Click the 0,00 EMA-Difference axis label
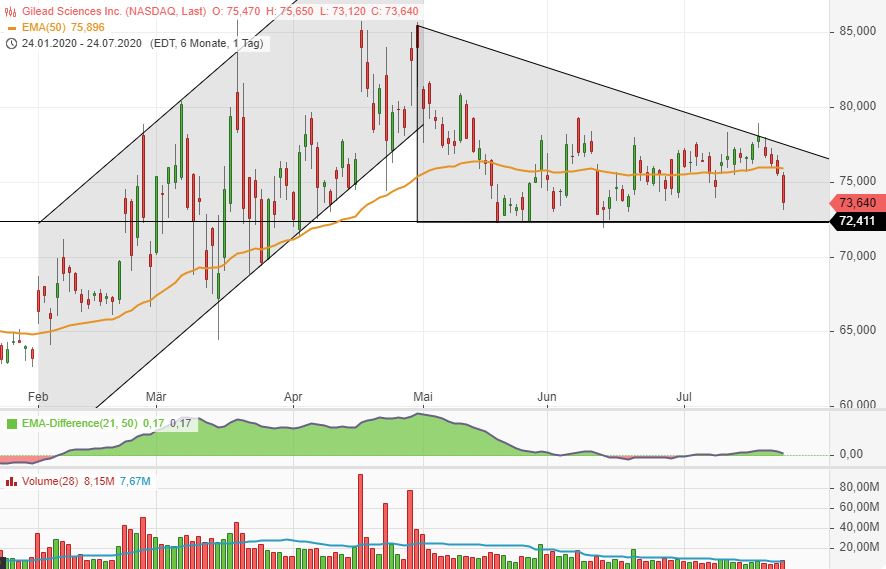This screenshot has width=886, height=569. pos(851,454)
